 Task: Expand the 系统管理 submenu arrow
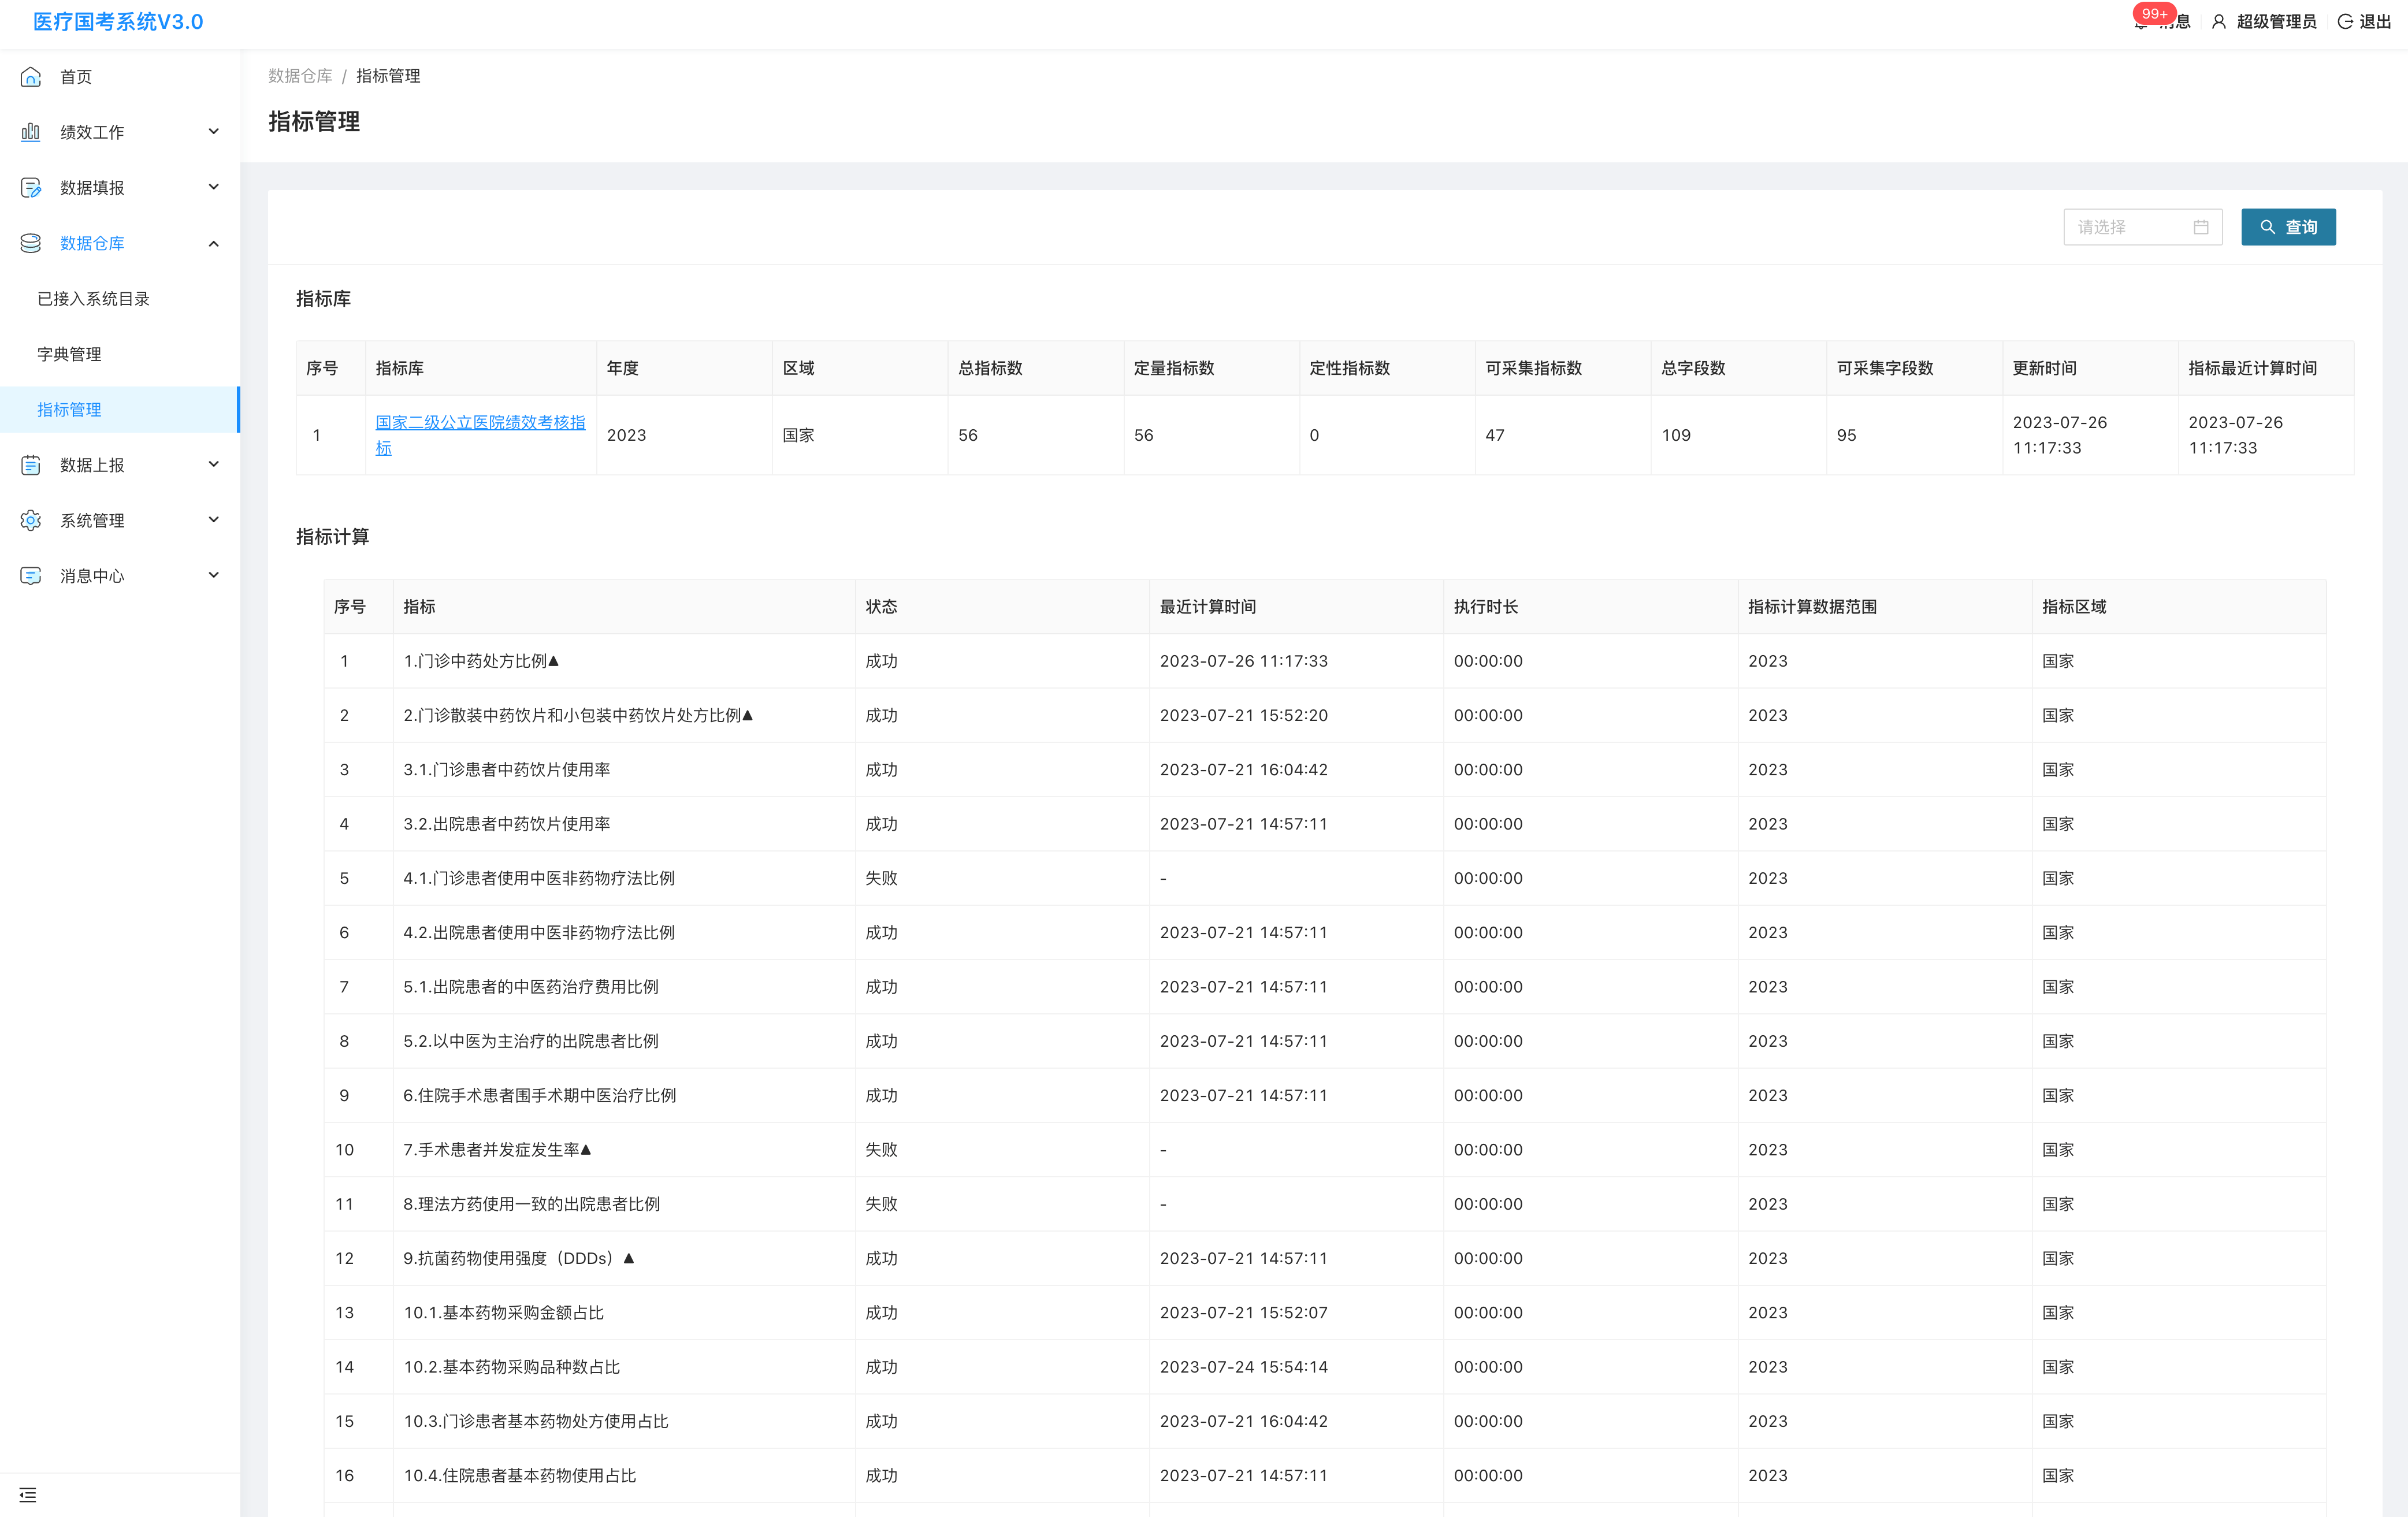(213, 520)
